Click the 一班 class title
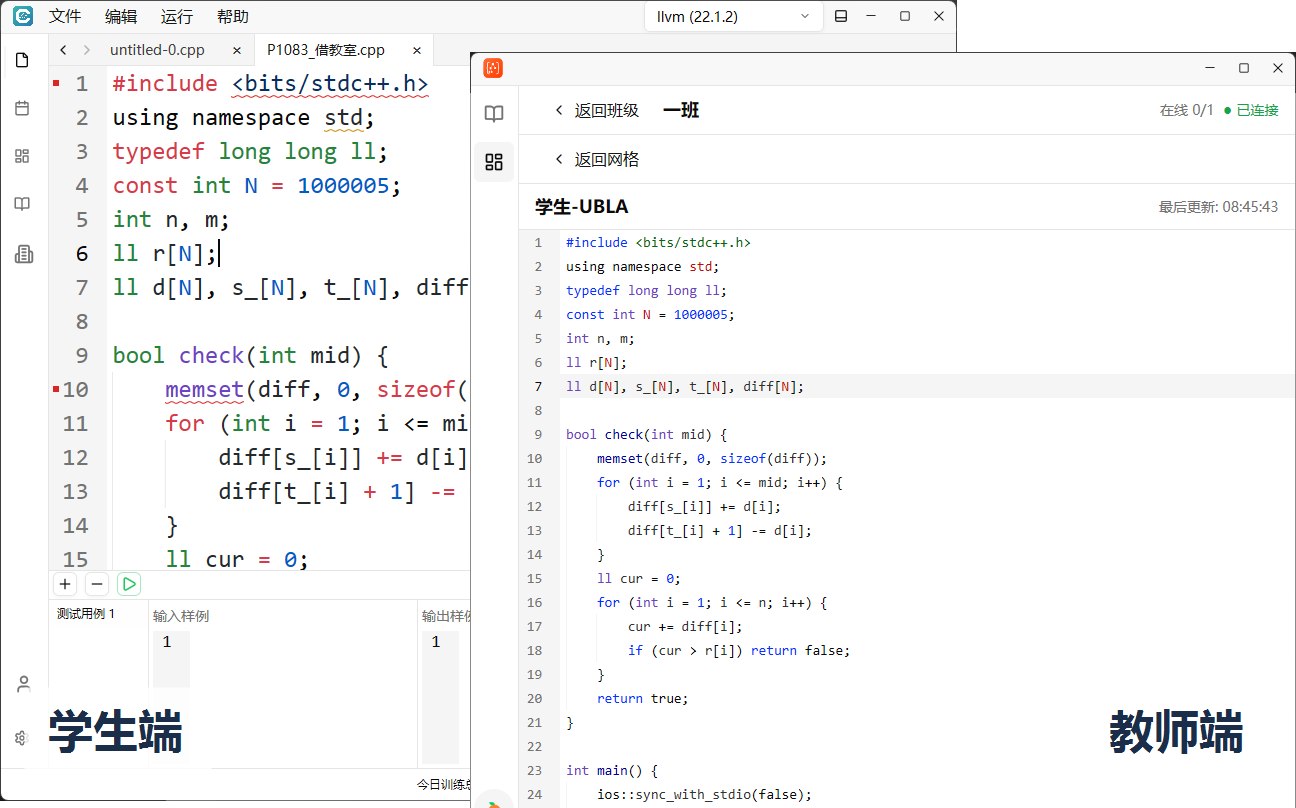 [680, 111]
